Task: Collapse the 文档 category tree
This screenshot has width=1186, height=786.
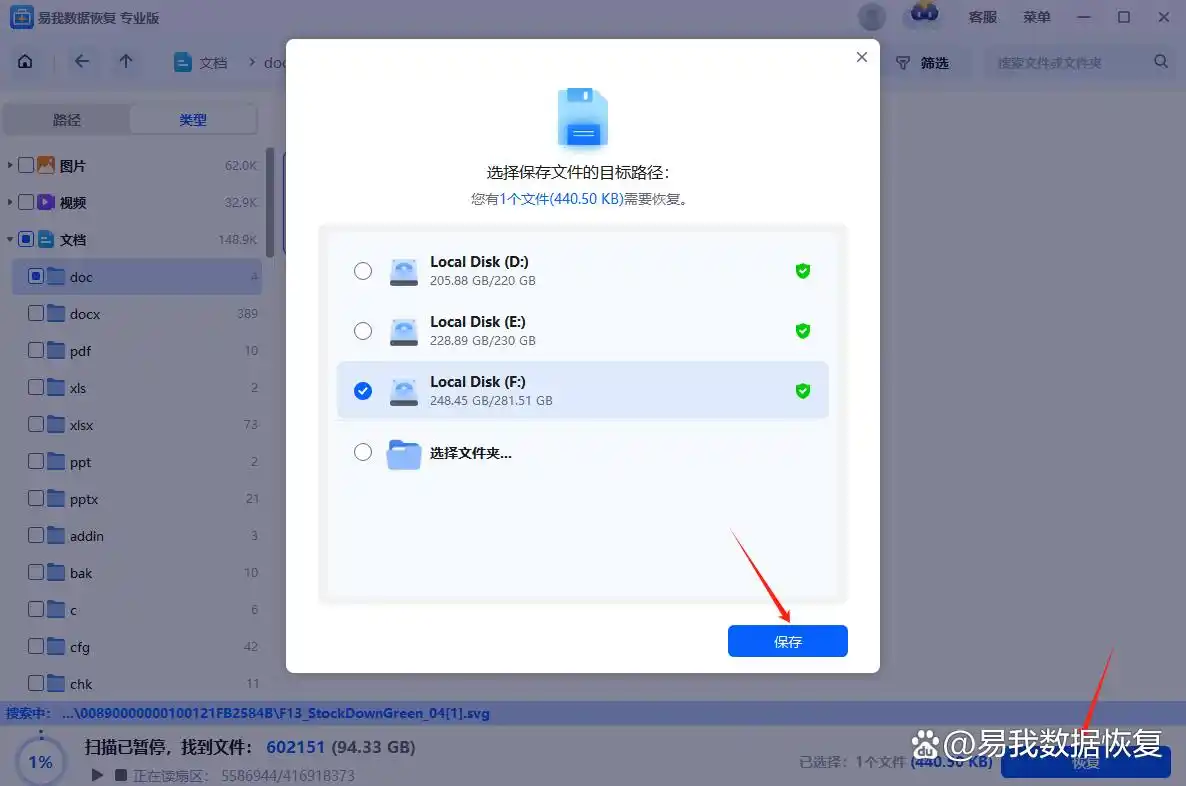Action: point(11,239)
